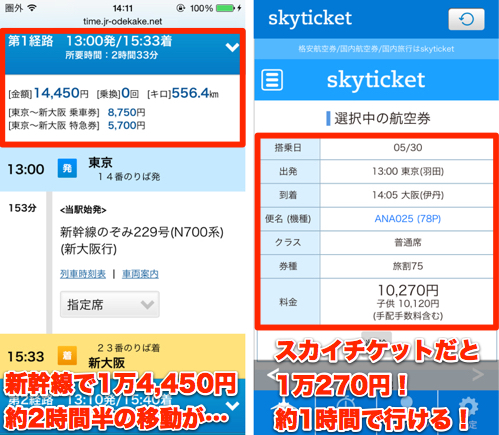The image size is (499, 435).
Task: Select the 556.4km distance value
Action: (x=195, y=93)
